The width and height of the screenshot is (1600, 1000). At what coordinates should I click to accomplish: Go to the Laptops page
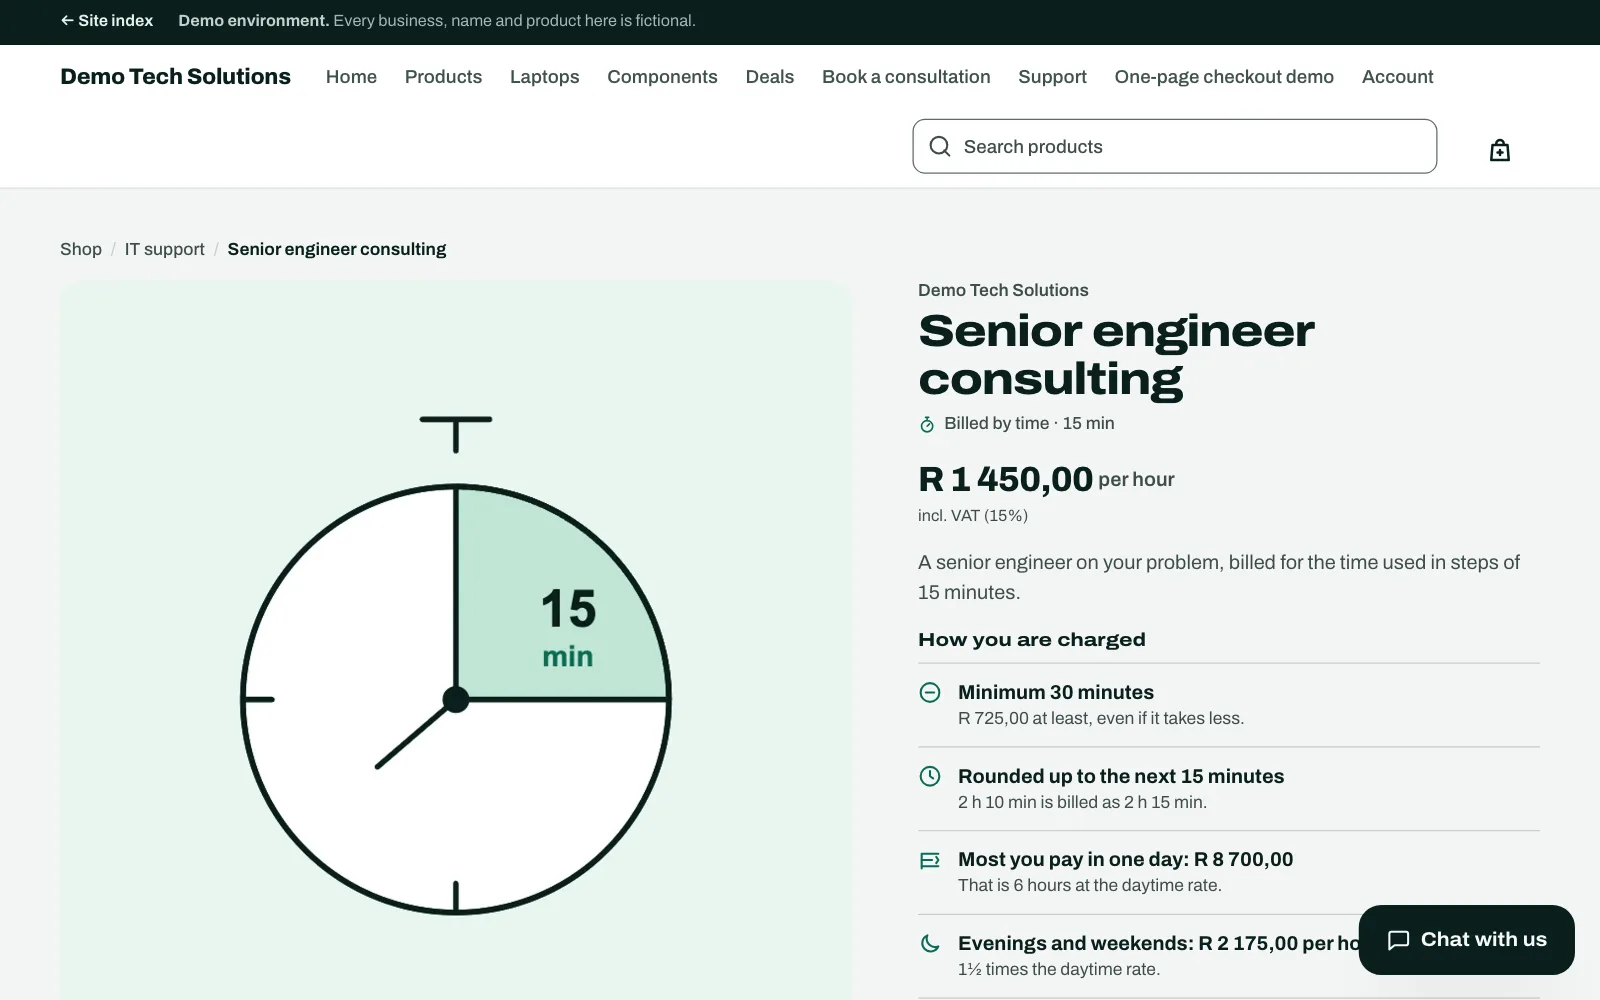coord(544,77)
